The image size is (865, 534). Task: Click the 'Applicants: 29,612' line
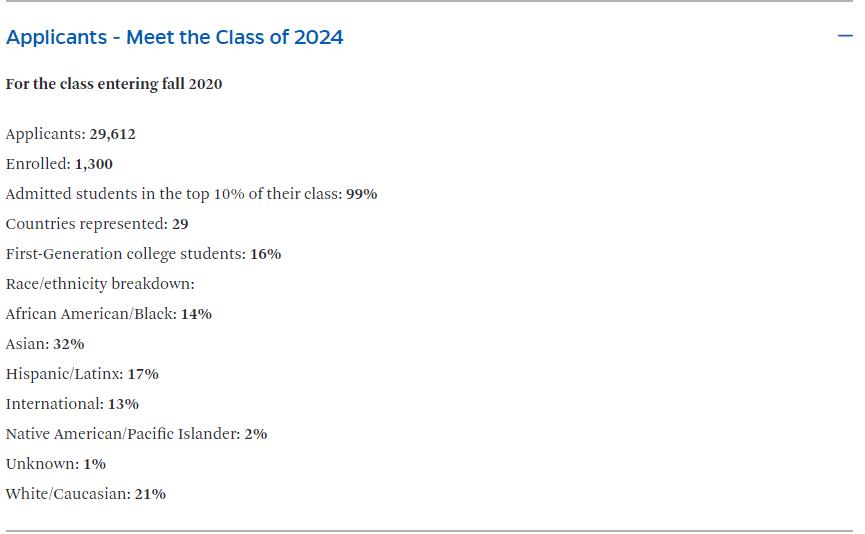click(x=71, y=135)
